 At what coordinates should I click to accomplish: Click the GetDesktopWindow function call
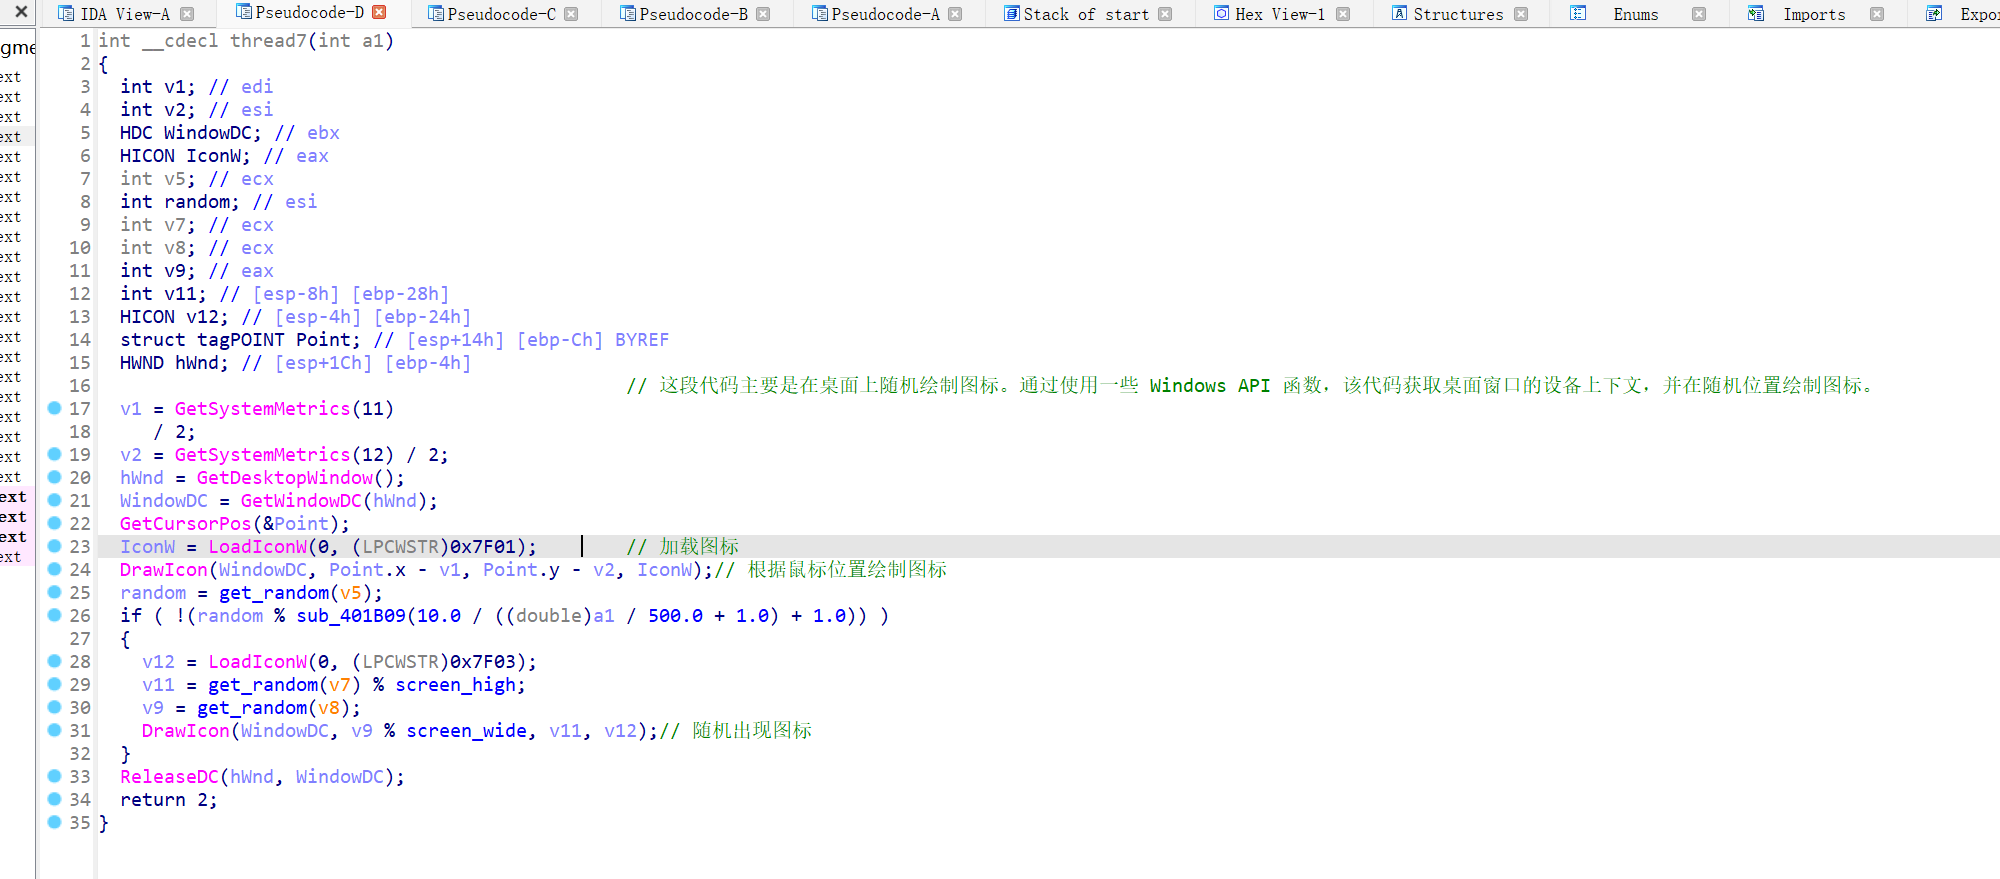[284, 478]
